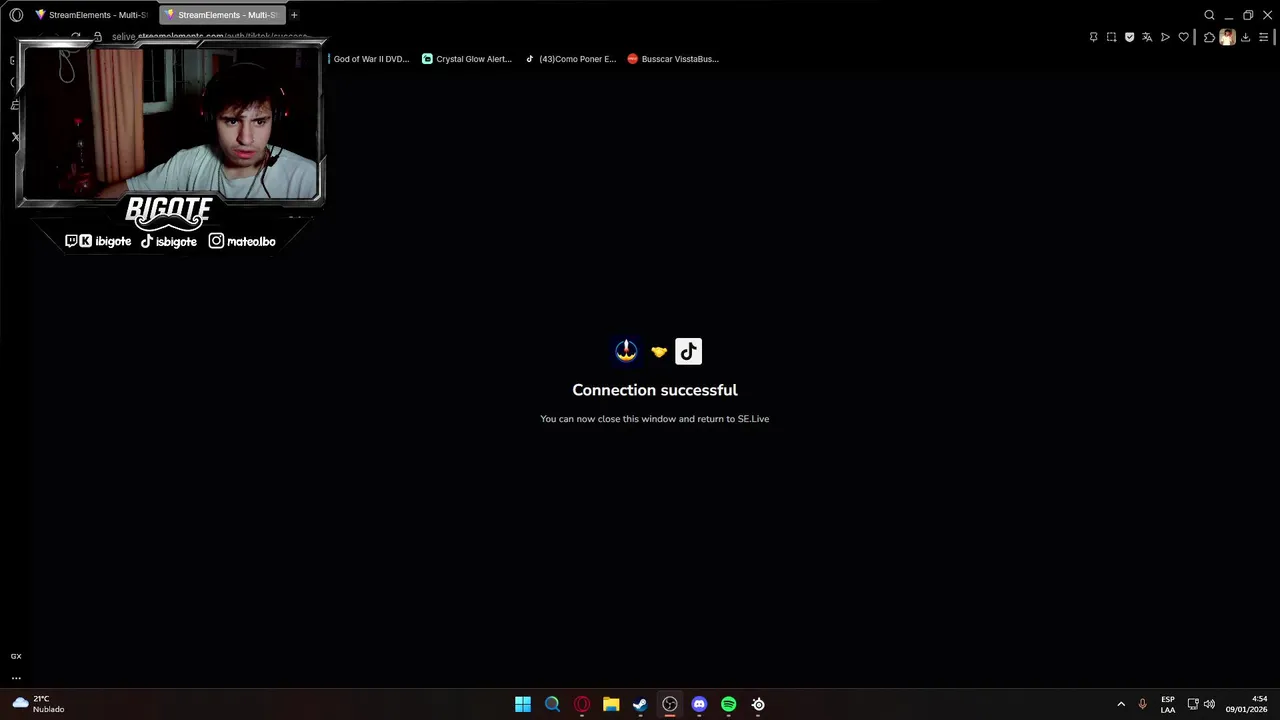The image size is (1280, 720).
Task: Open Steam from taskbar
Action: (x=640, y=704)
